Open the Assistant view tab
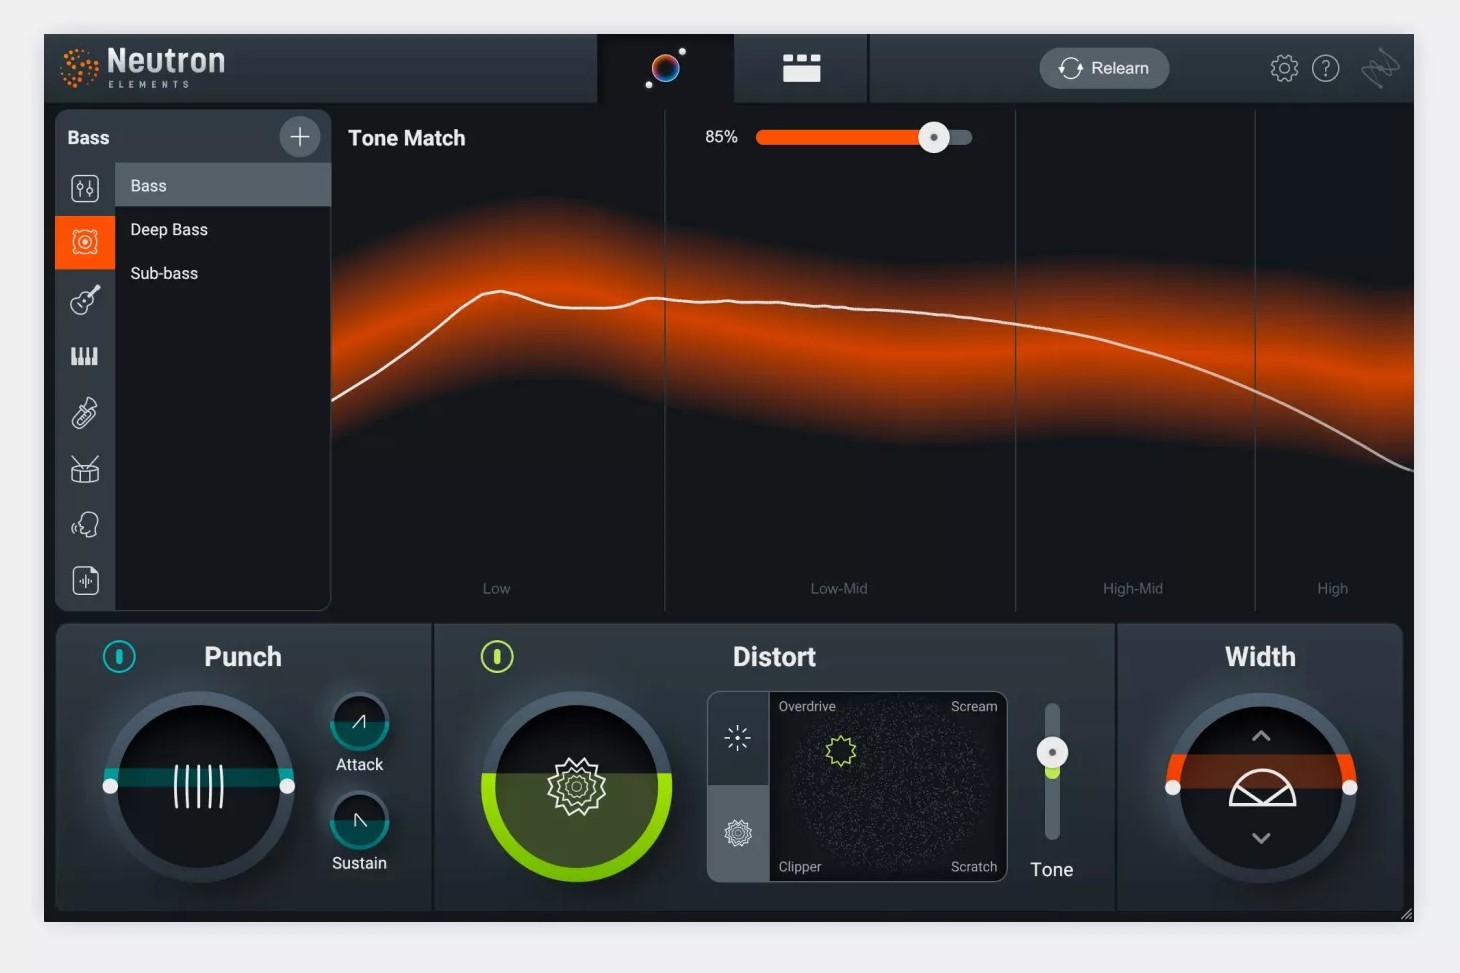1460x973 pixels. pyautogui.click(x=666, y=68)
